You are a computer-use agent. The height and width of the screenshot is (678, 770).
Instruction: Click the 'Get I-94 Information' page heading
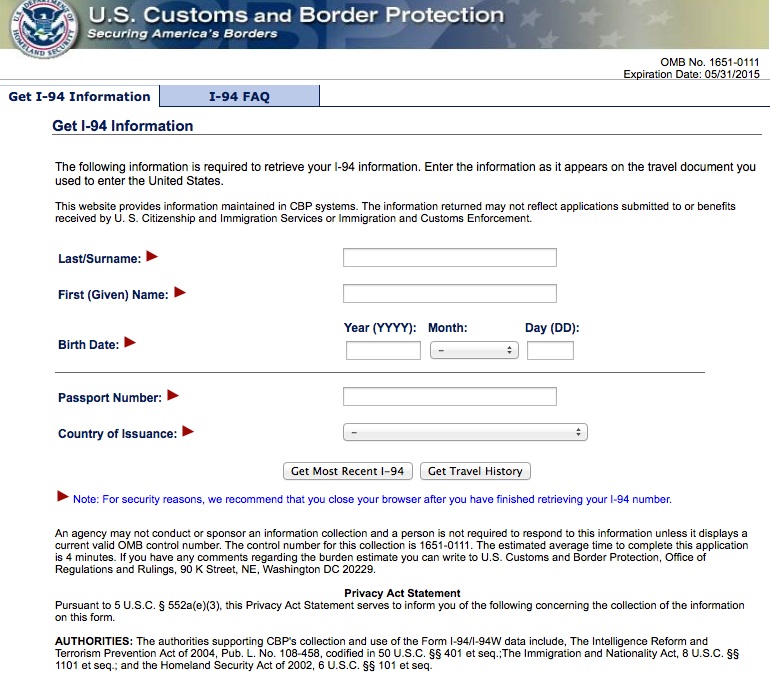[123, 126]
